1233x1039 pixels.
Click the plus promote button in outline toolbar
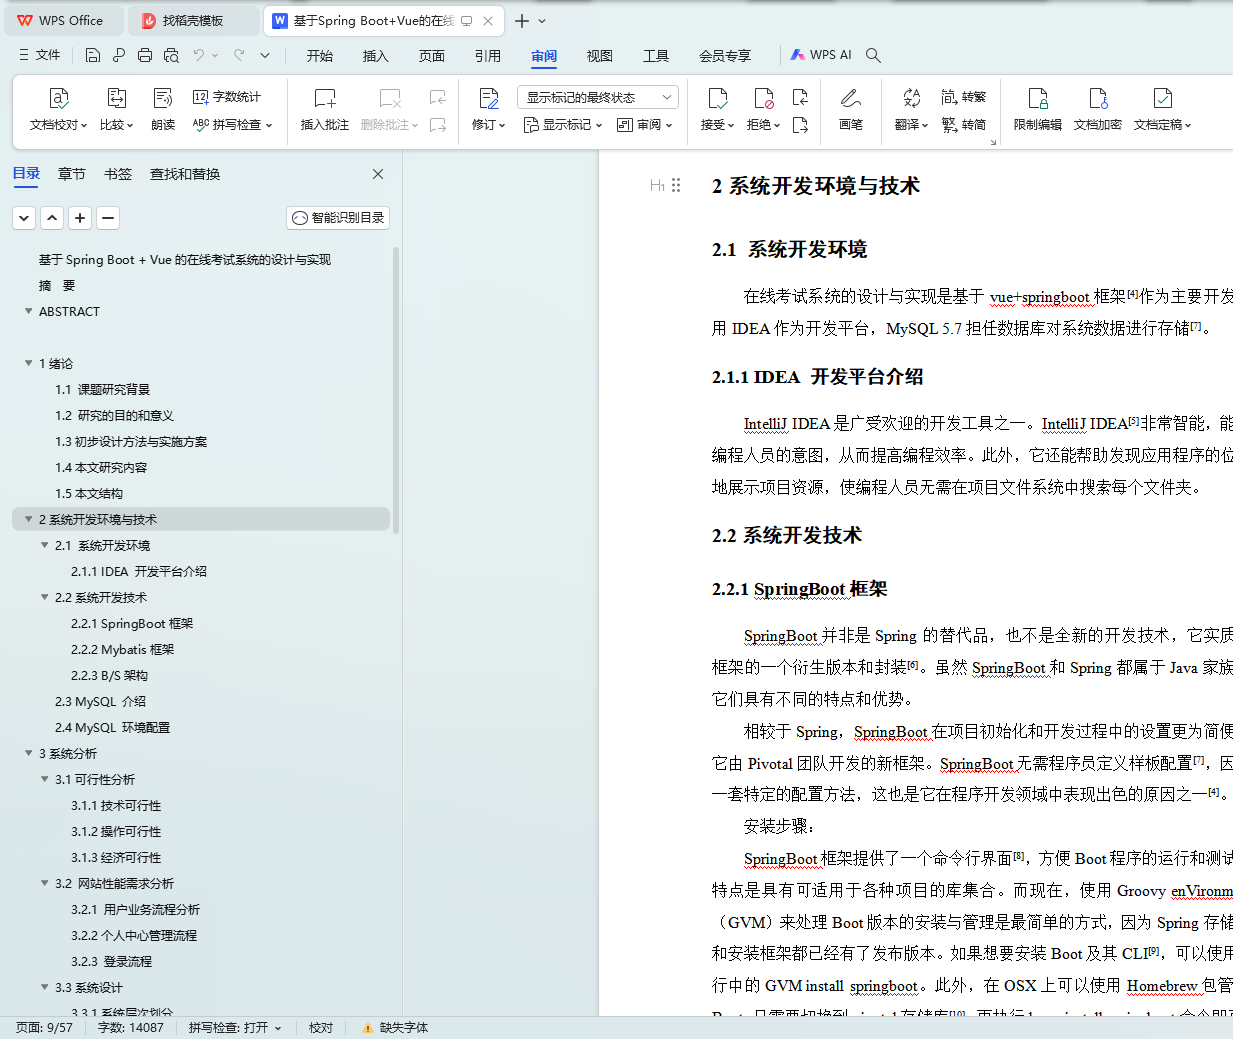(x=81, y=218)
